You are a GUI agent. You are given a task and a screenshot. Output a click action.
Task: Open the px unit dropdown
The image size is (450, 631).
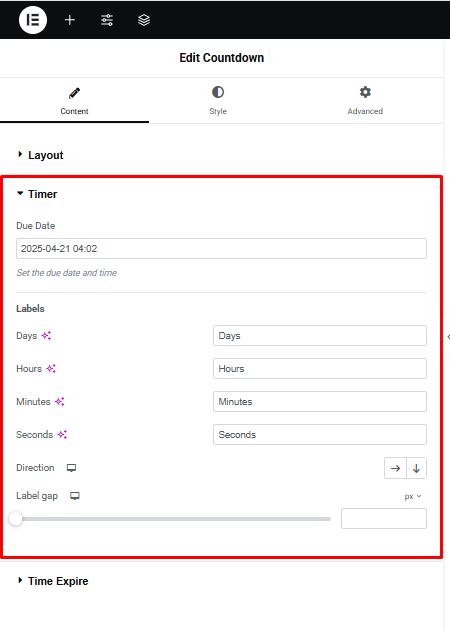coord(413,497)
